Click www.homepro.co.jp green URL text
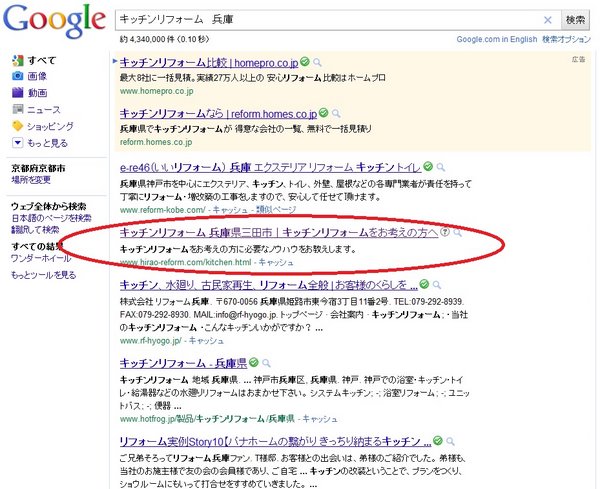The image size is (600, 489). [157, 91]
